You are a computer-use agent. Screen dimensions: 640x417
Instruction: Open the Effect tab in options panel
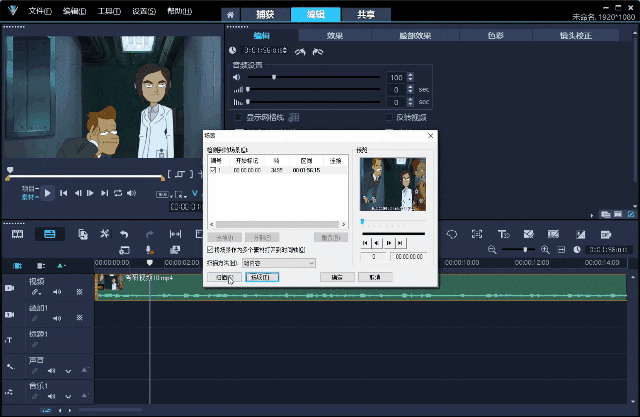335,35
